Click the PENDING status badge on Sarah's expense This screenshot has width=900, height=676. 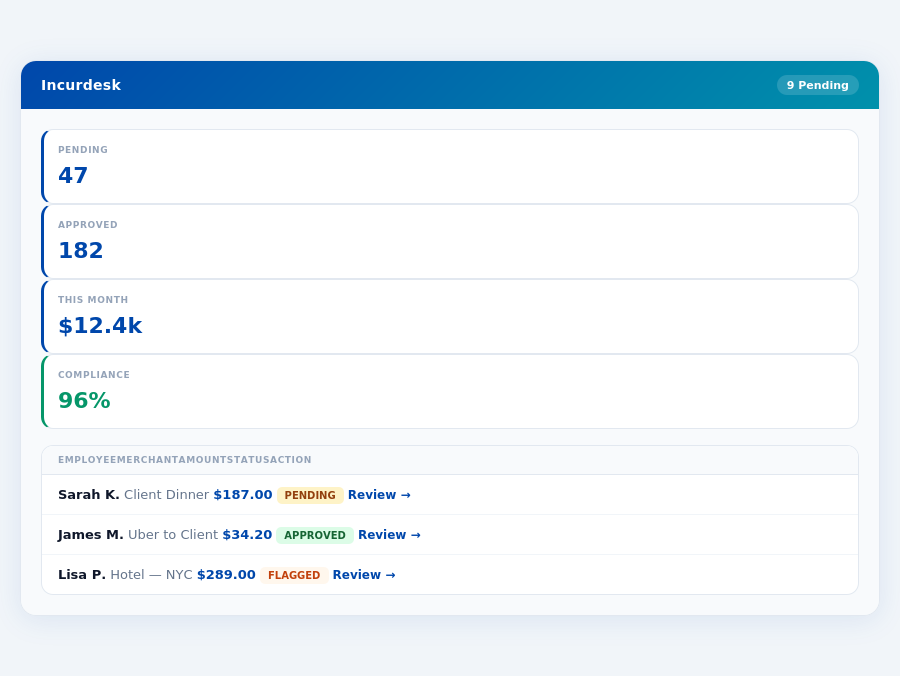pos(310,495)
